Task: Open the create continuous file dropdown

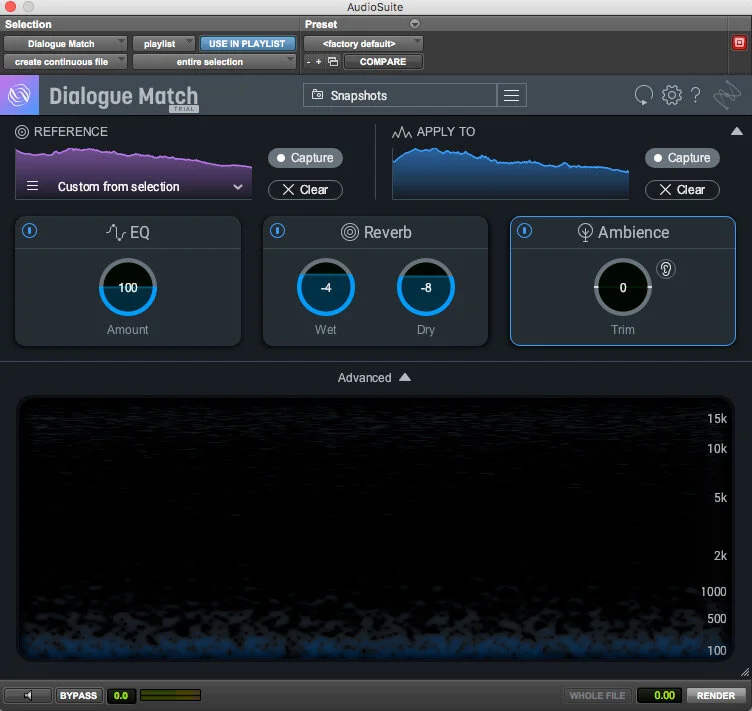Action: 65,62
